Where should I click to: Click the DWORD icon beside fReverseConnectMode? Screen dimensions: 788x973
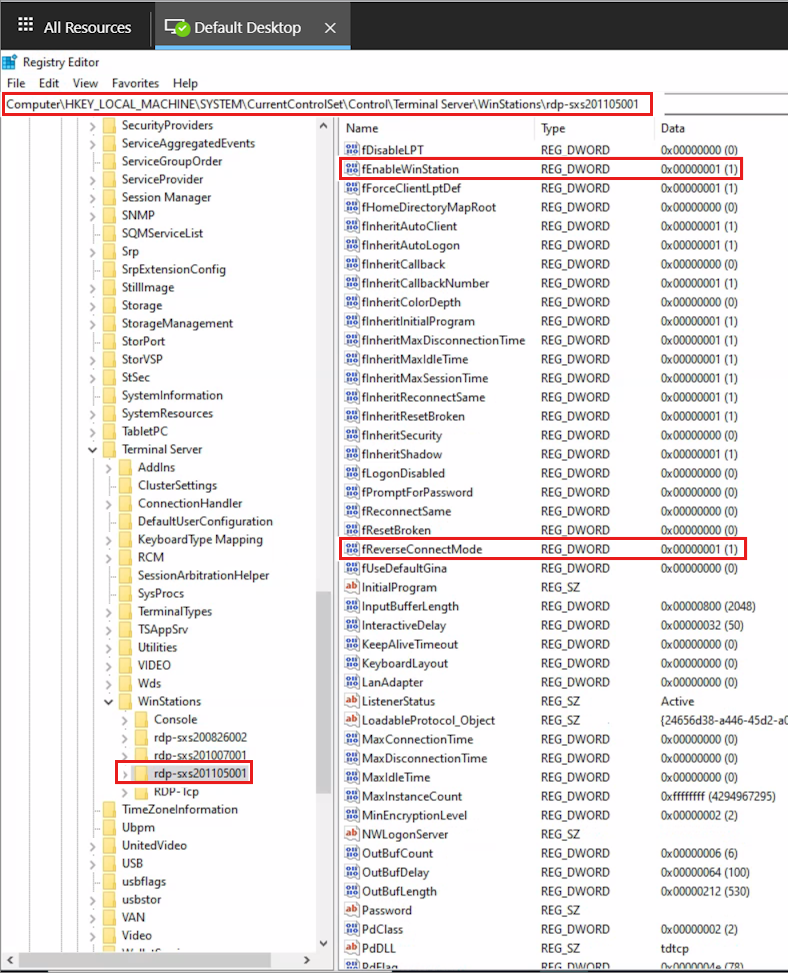[352, 549]
